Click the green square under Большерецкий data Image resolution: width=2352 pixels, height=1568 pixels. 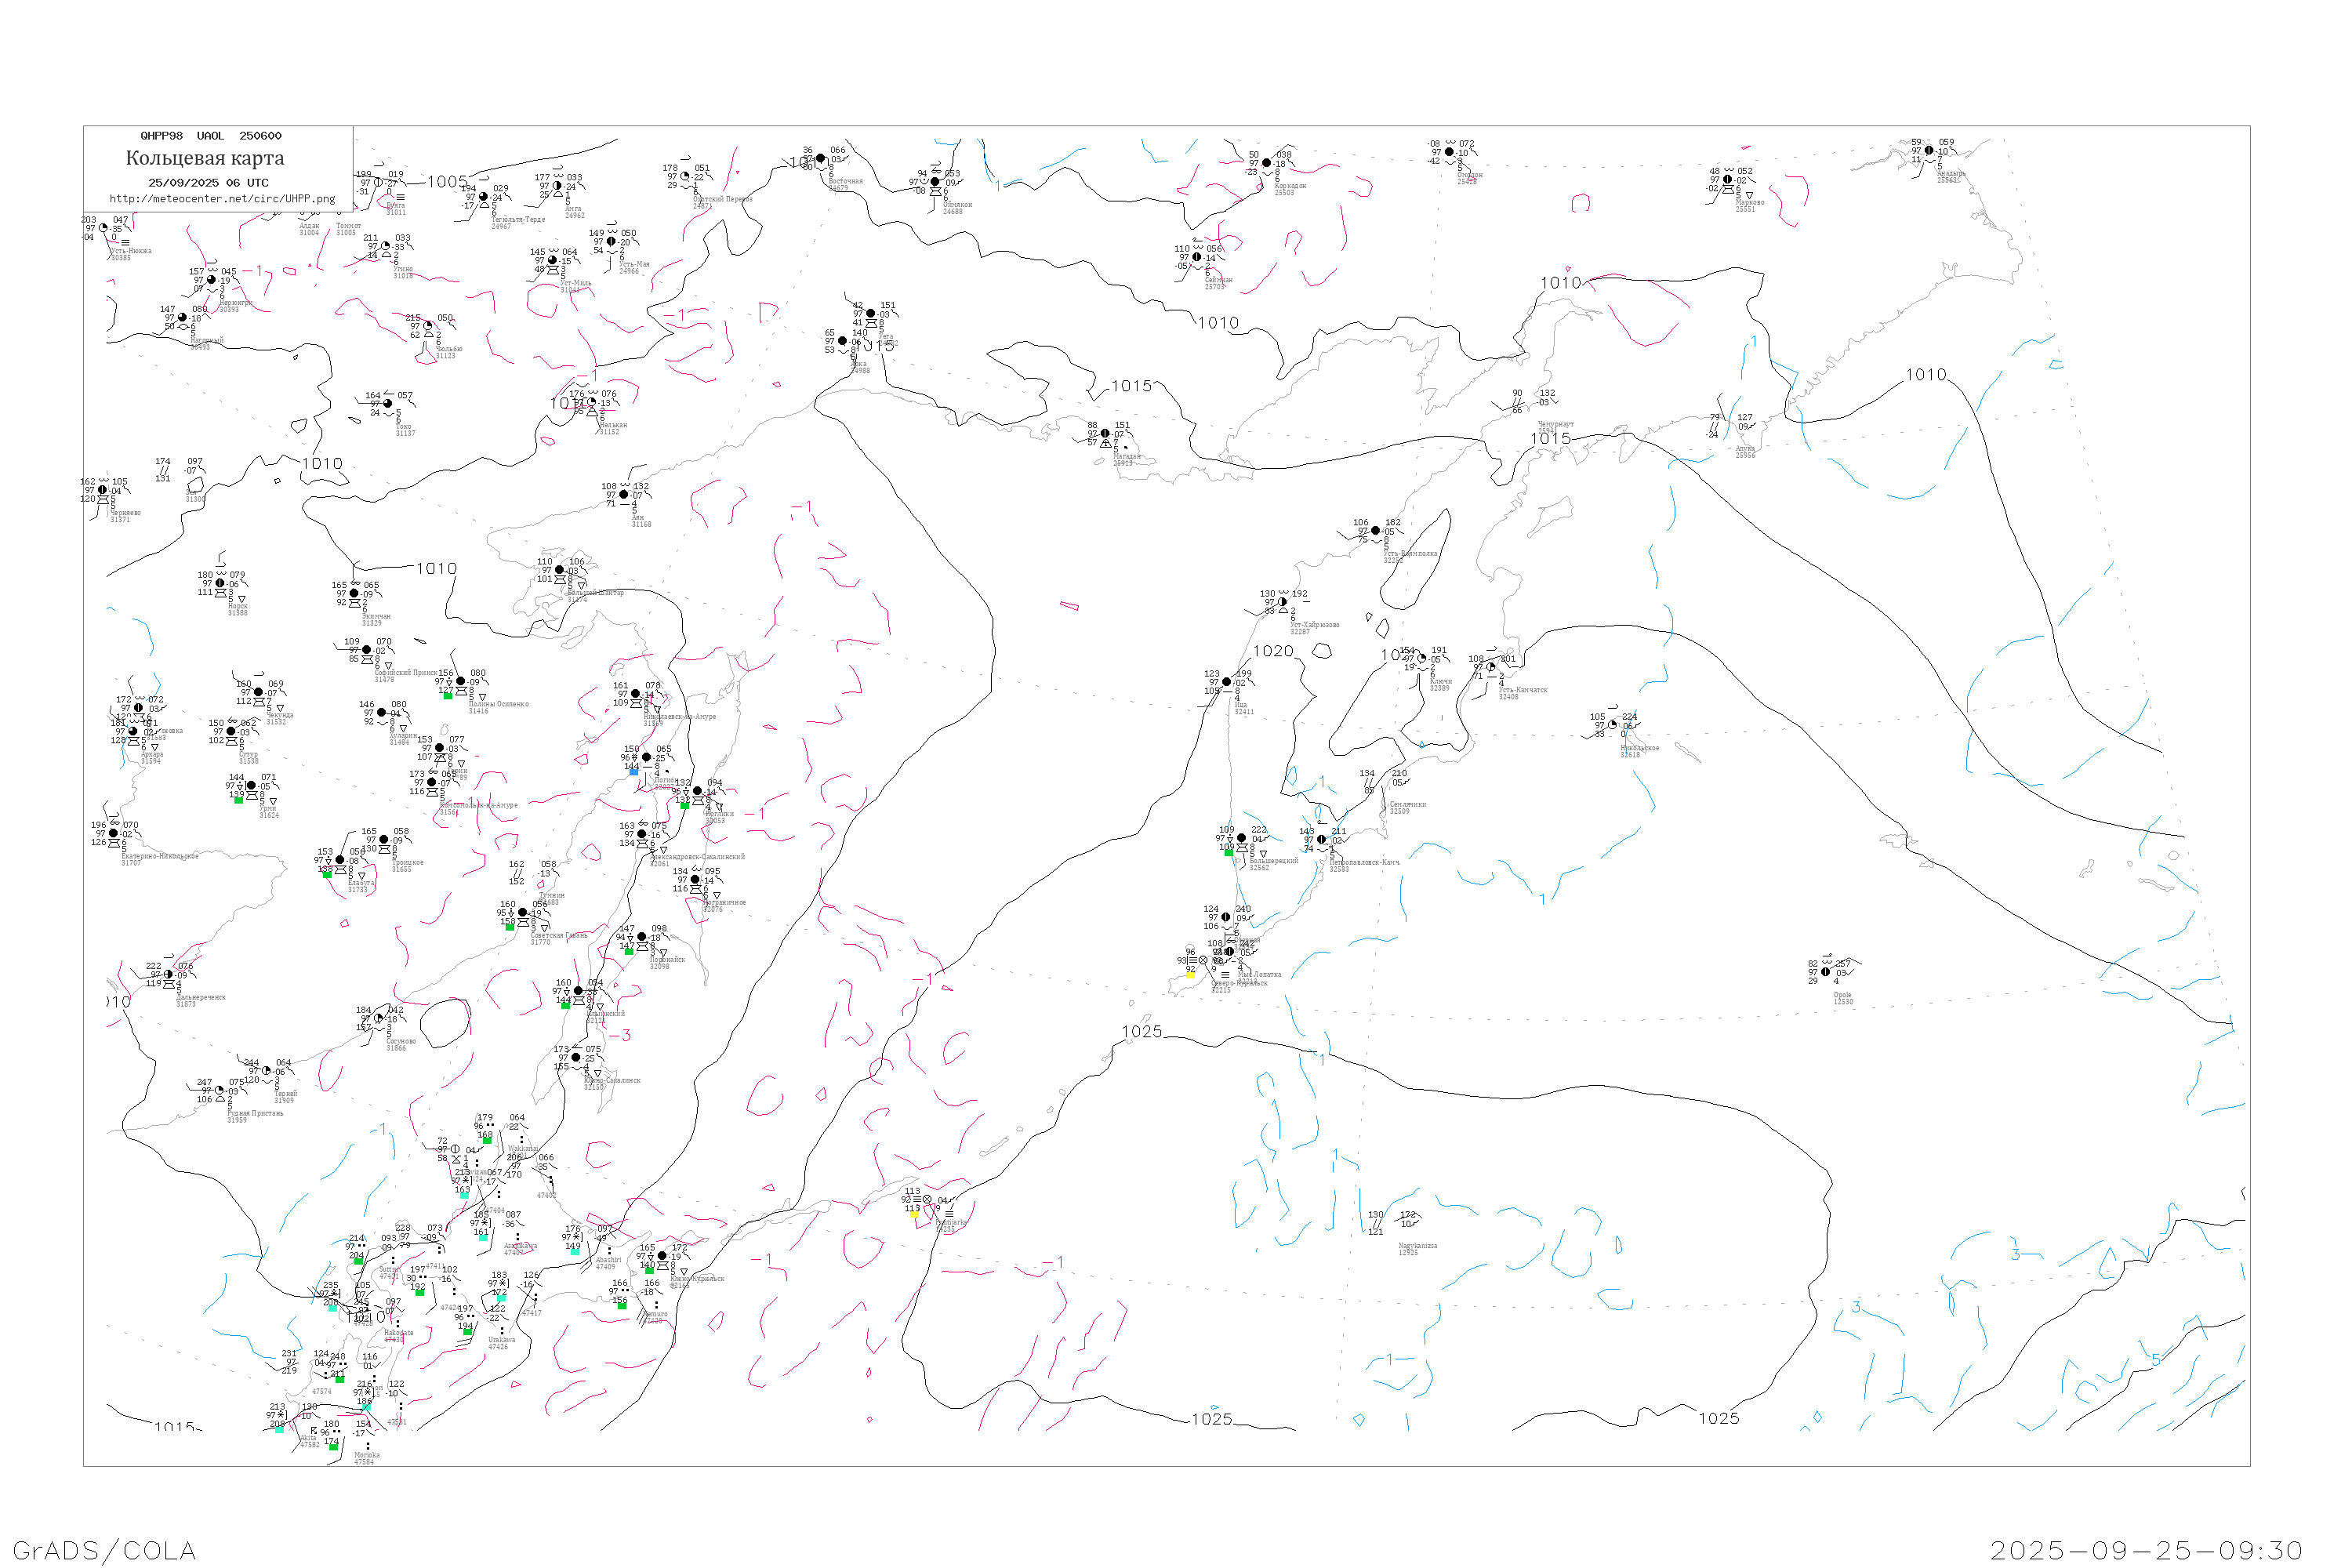coord(1229,852)
